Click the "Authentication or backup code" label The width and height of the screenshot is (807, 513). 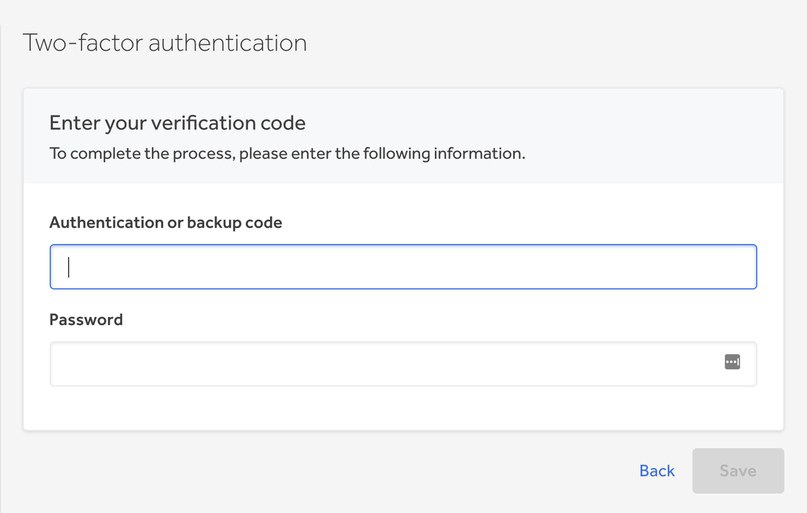coord(166,223)
